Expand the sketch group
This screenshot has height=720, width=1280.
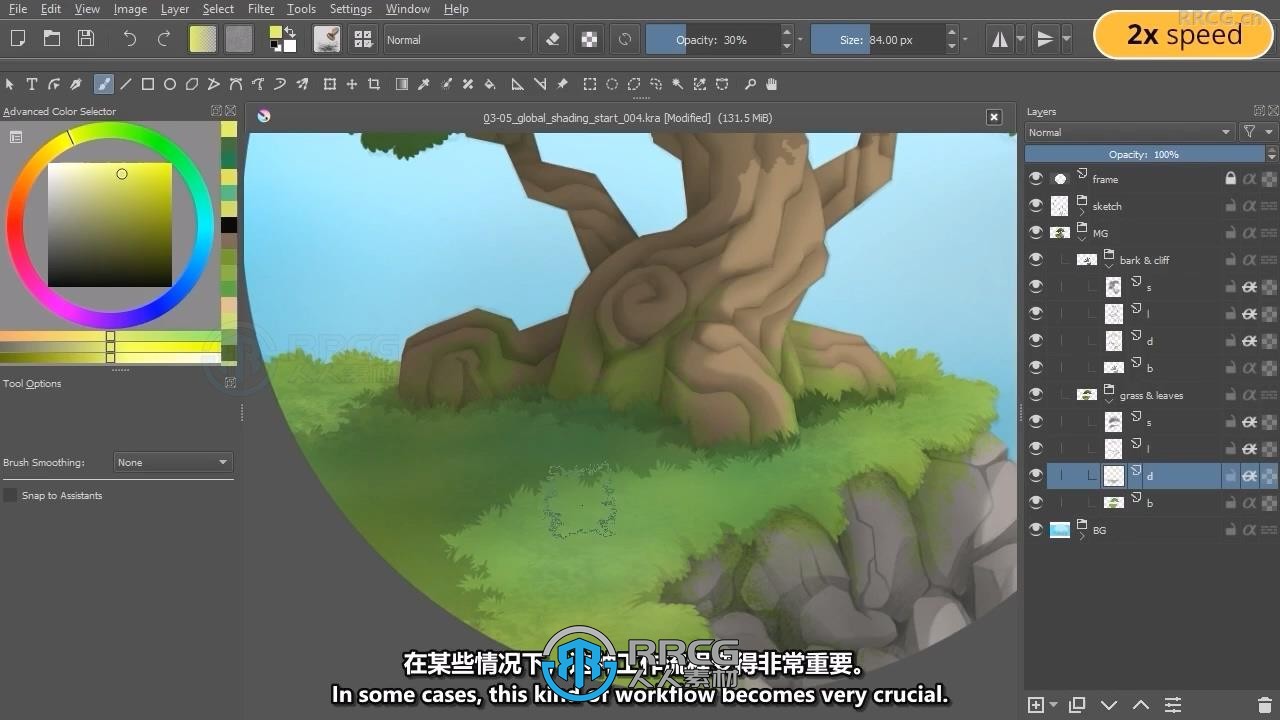[x=1082, y=213]
